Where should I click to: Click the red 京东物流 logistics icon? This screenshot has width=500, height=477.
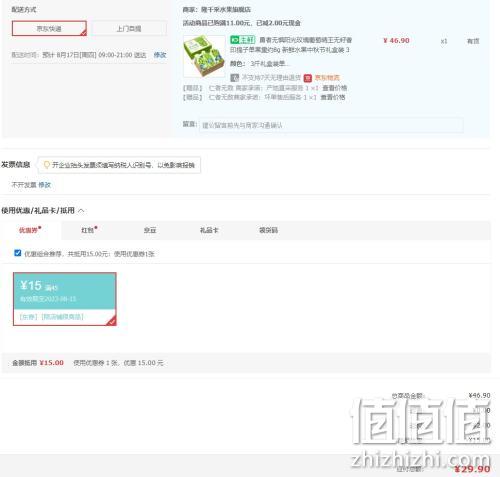(x=307, y=78)
